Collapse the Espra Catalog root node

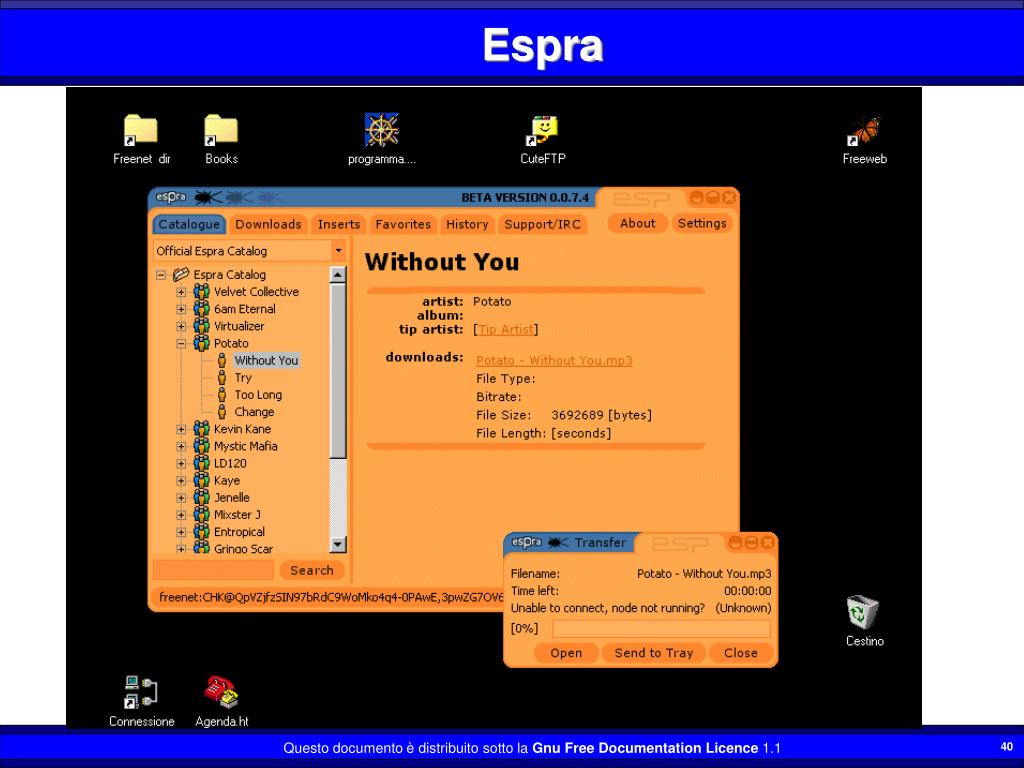tap(161, 275)
